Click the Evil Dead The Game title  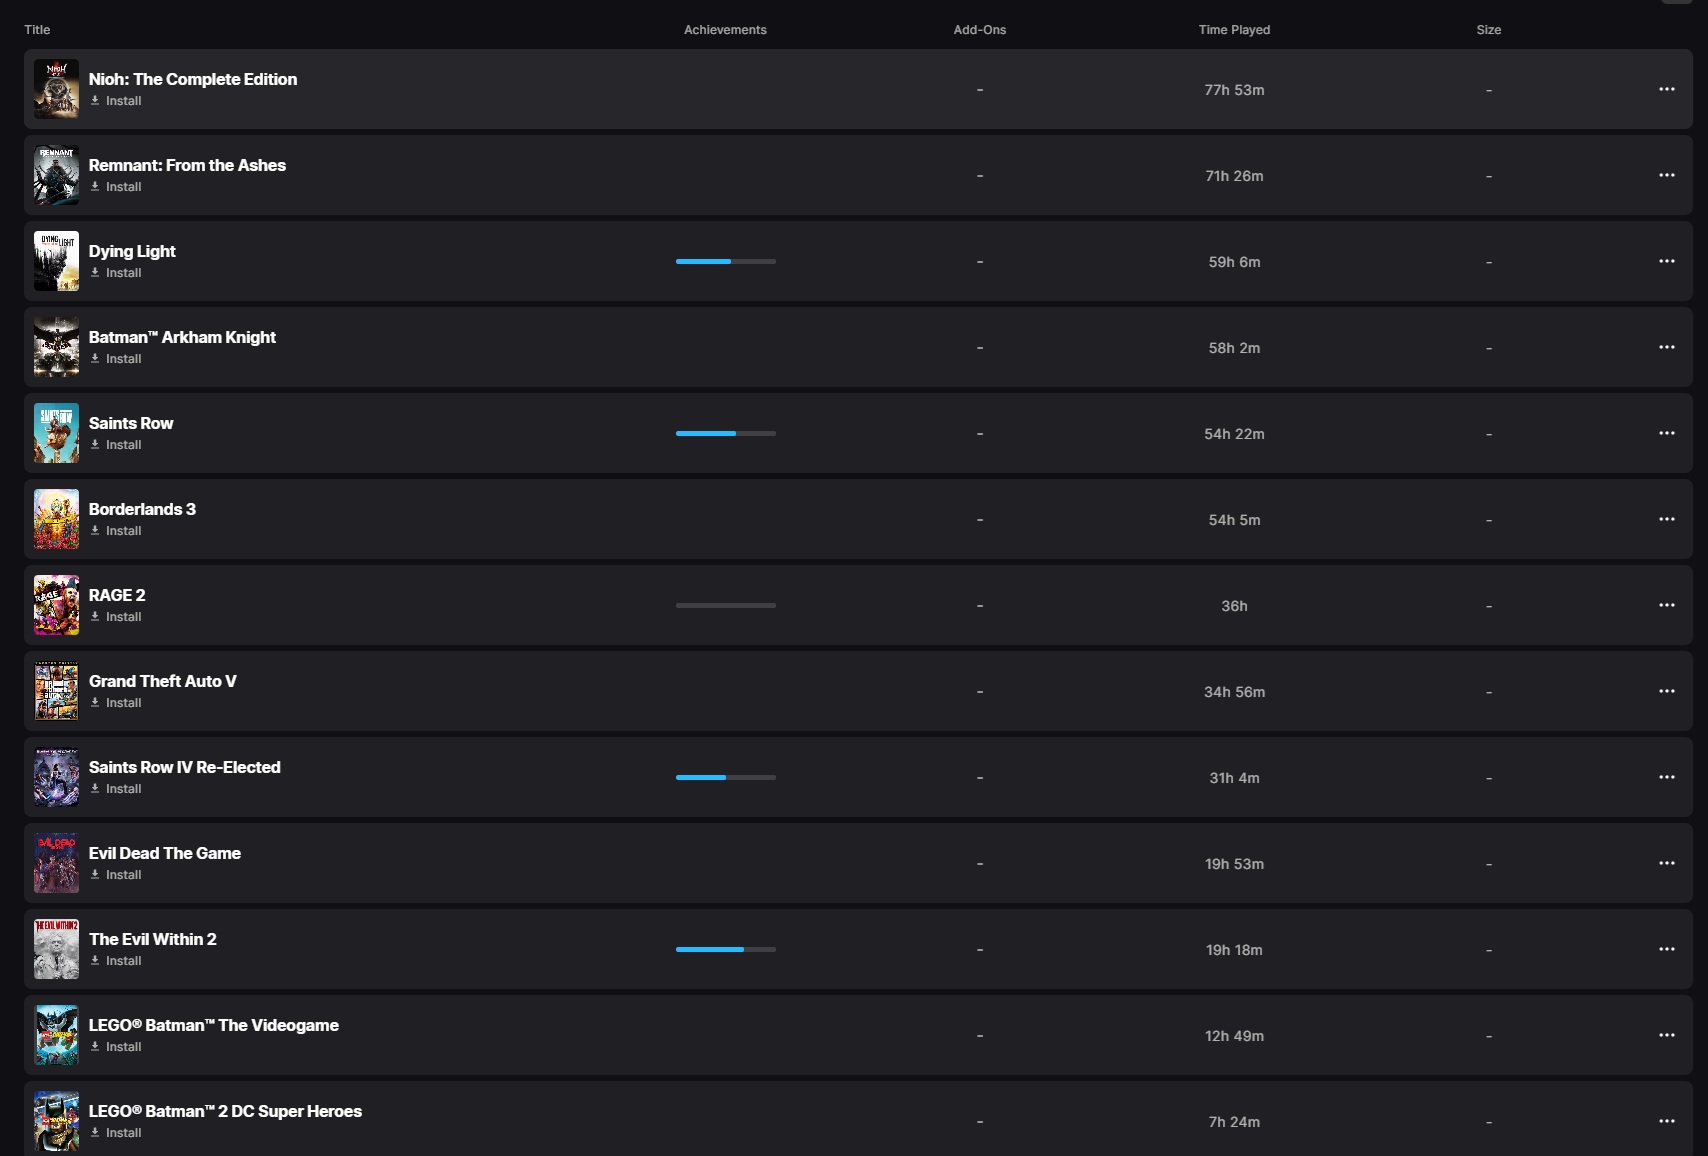click(165, 853)
